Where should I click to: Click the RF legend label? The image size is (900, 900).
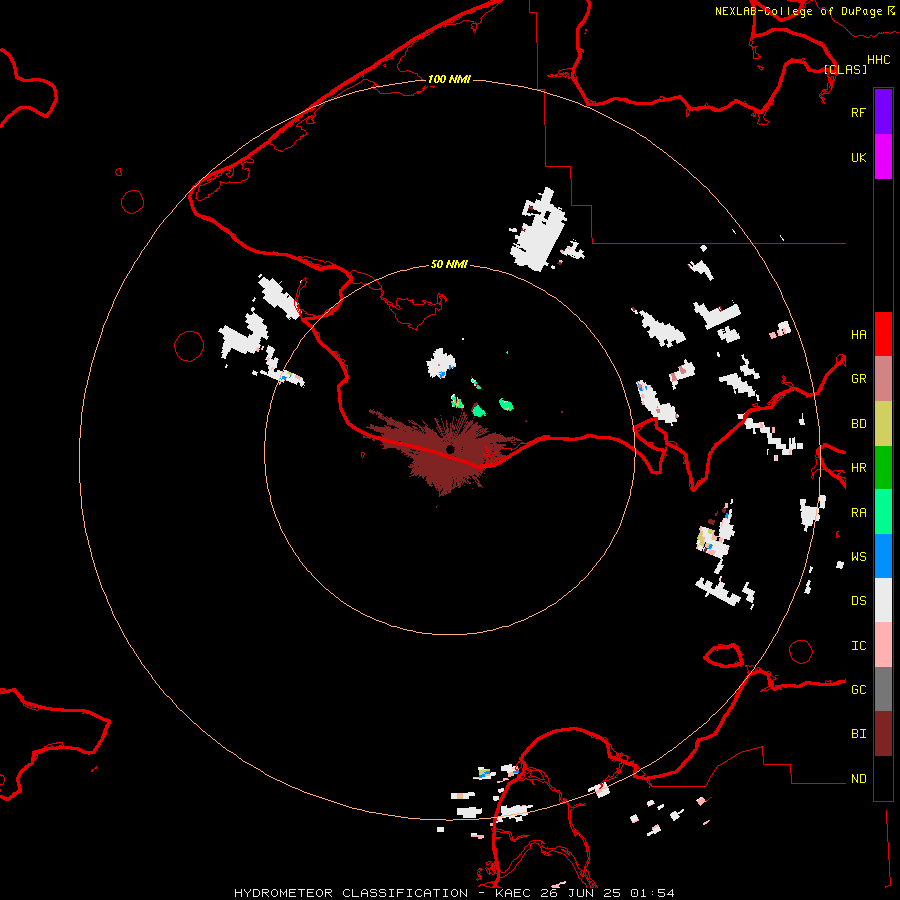(858, 112)
